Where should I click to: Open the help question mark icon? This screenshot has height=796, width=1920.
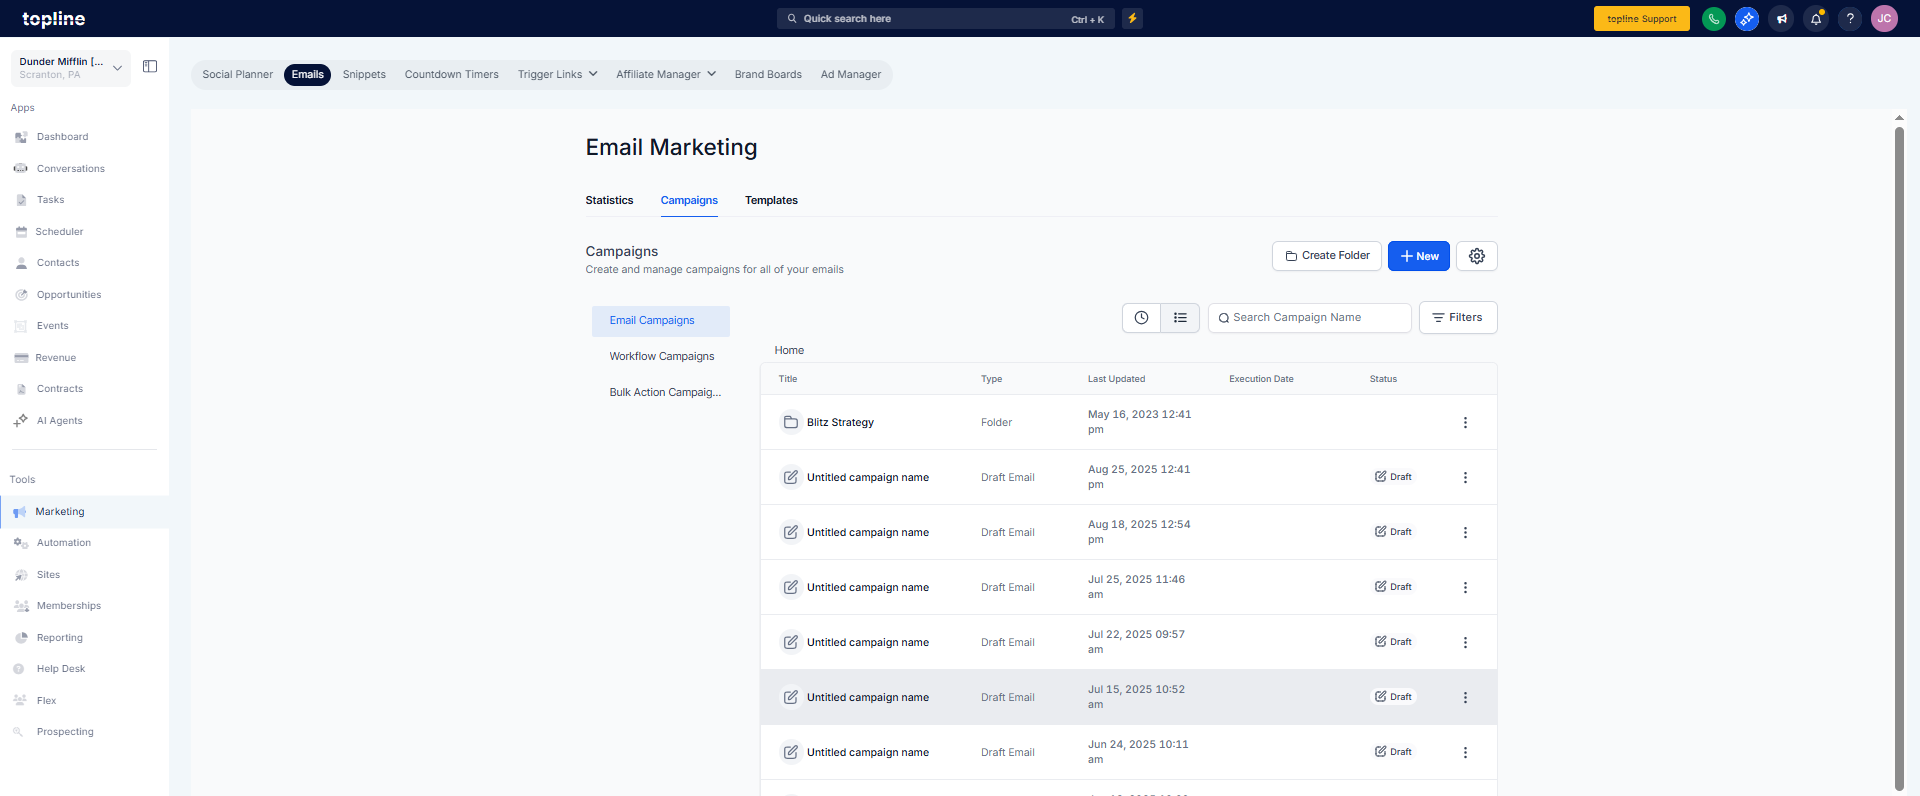tap(1850, 19)
